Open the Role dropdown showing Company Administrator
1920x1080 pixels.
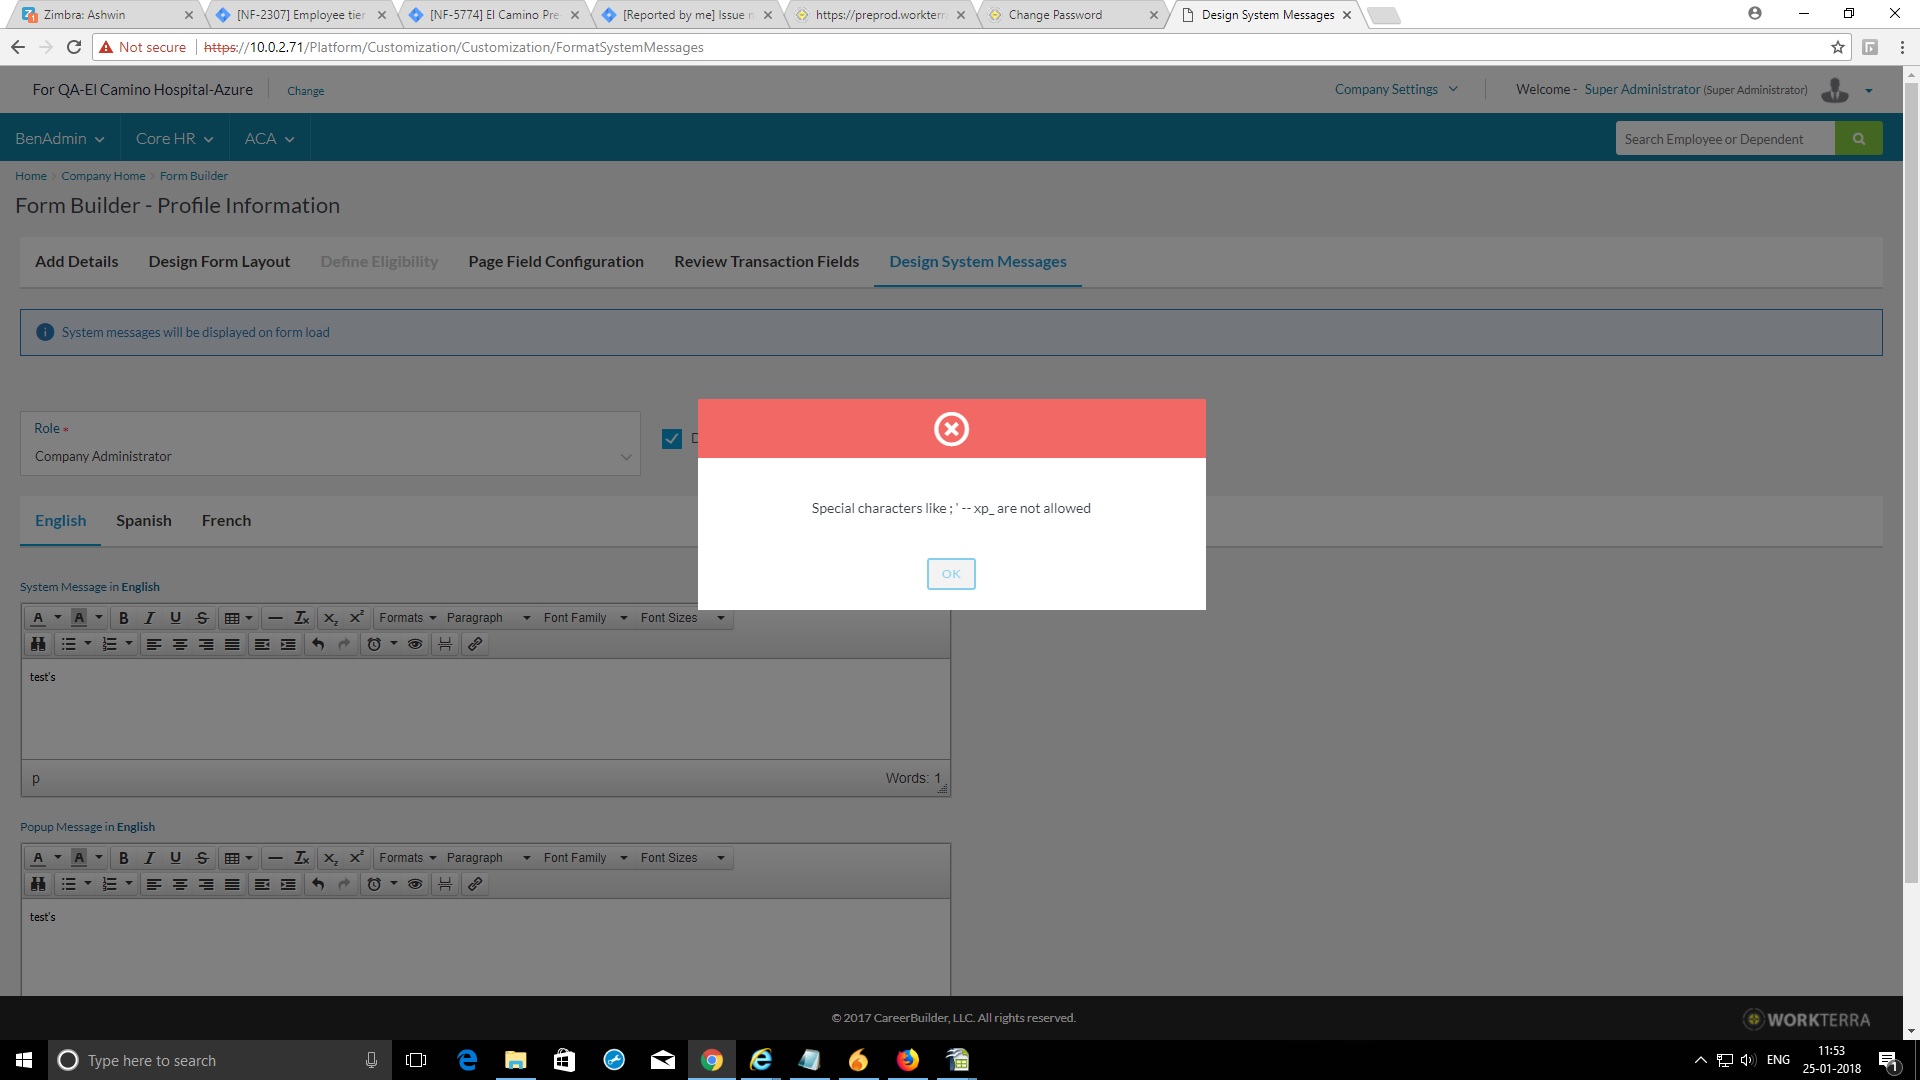(330, 456)
